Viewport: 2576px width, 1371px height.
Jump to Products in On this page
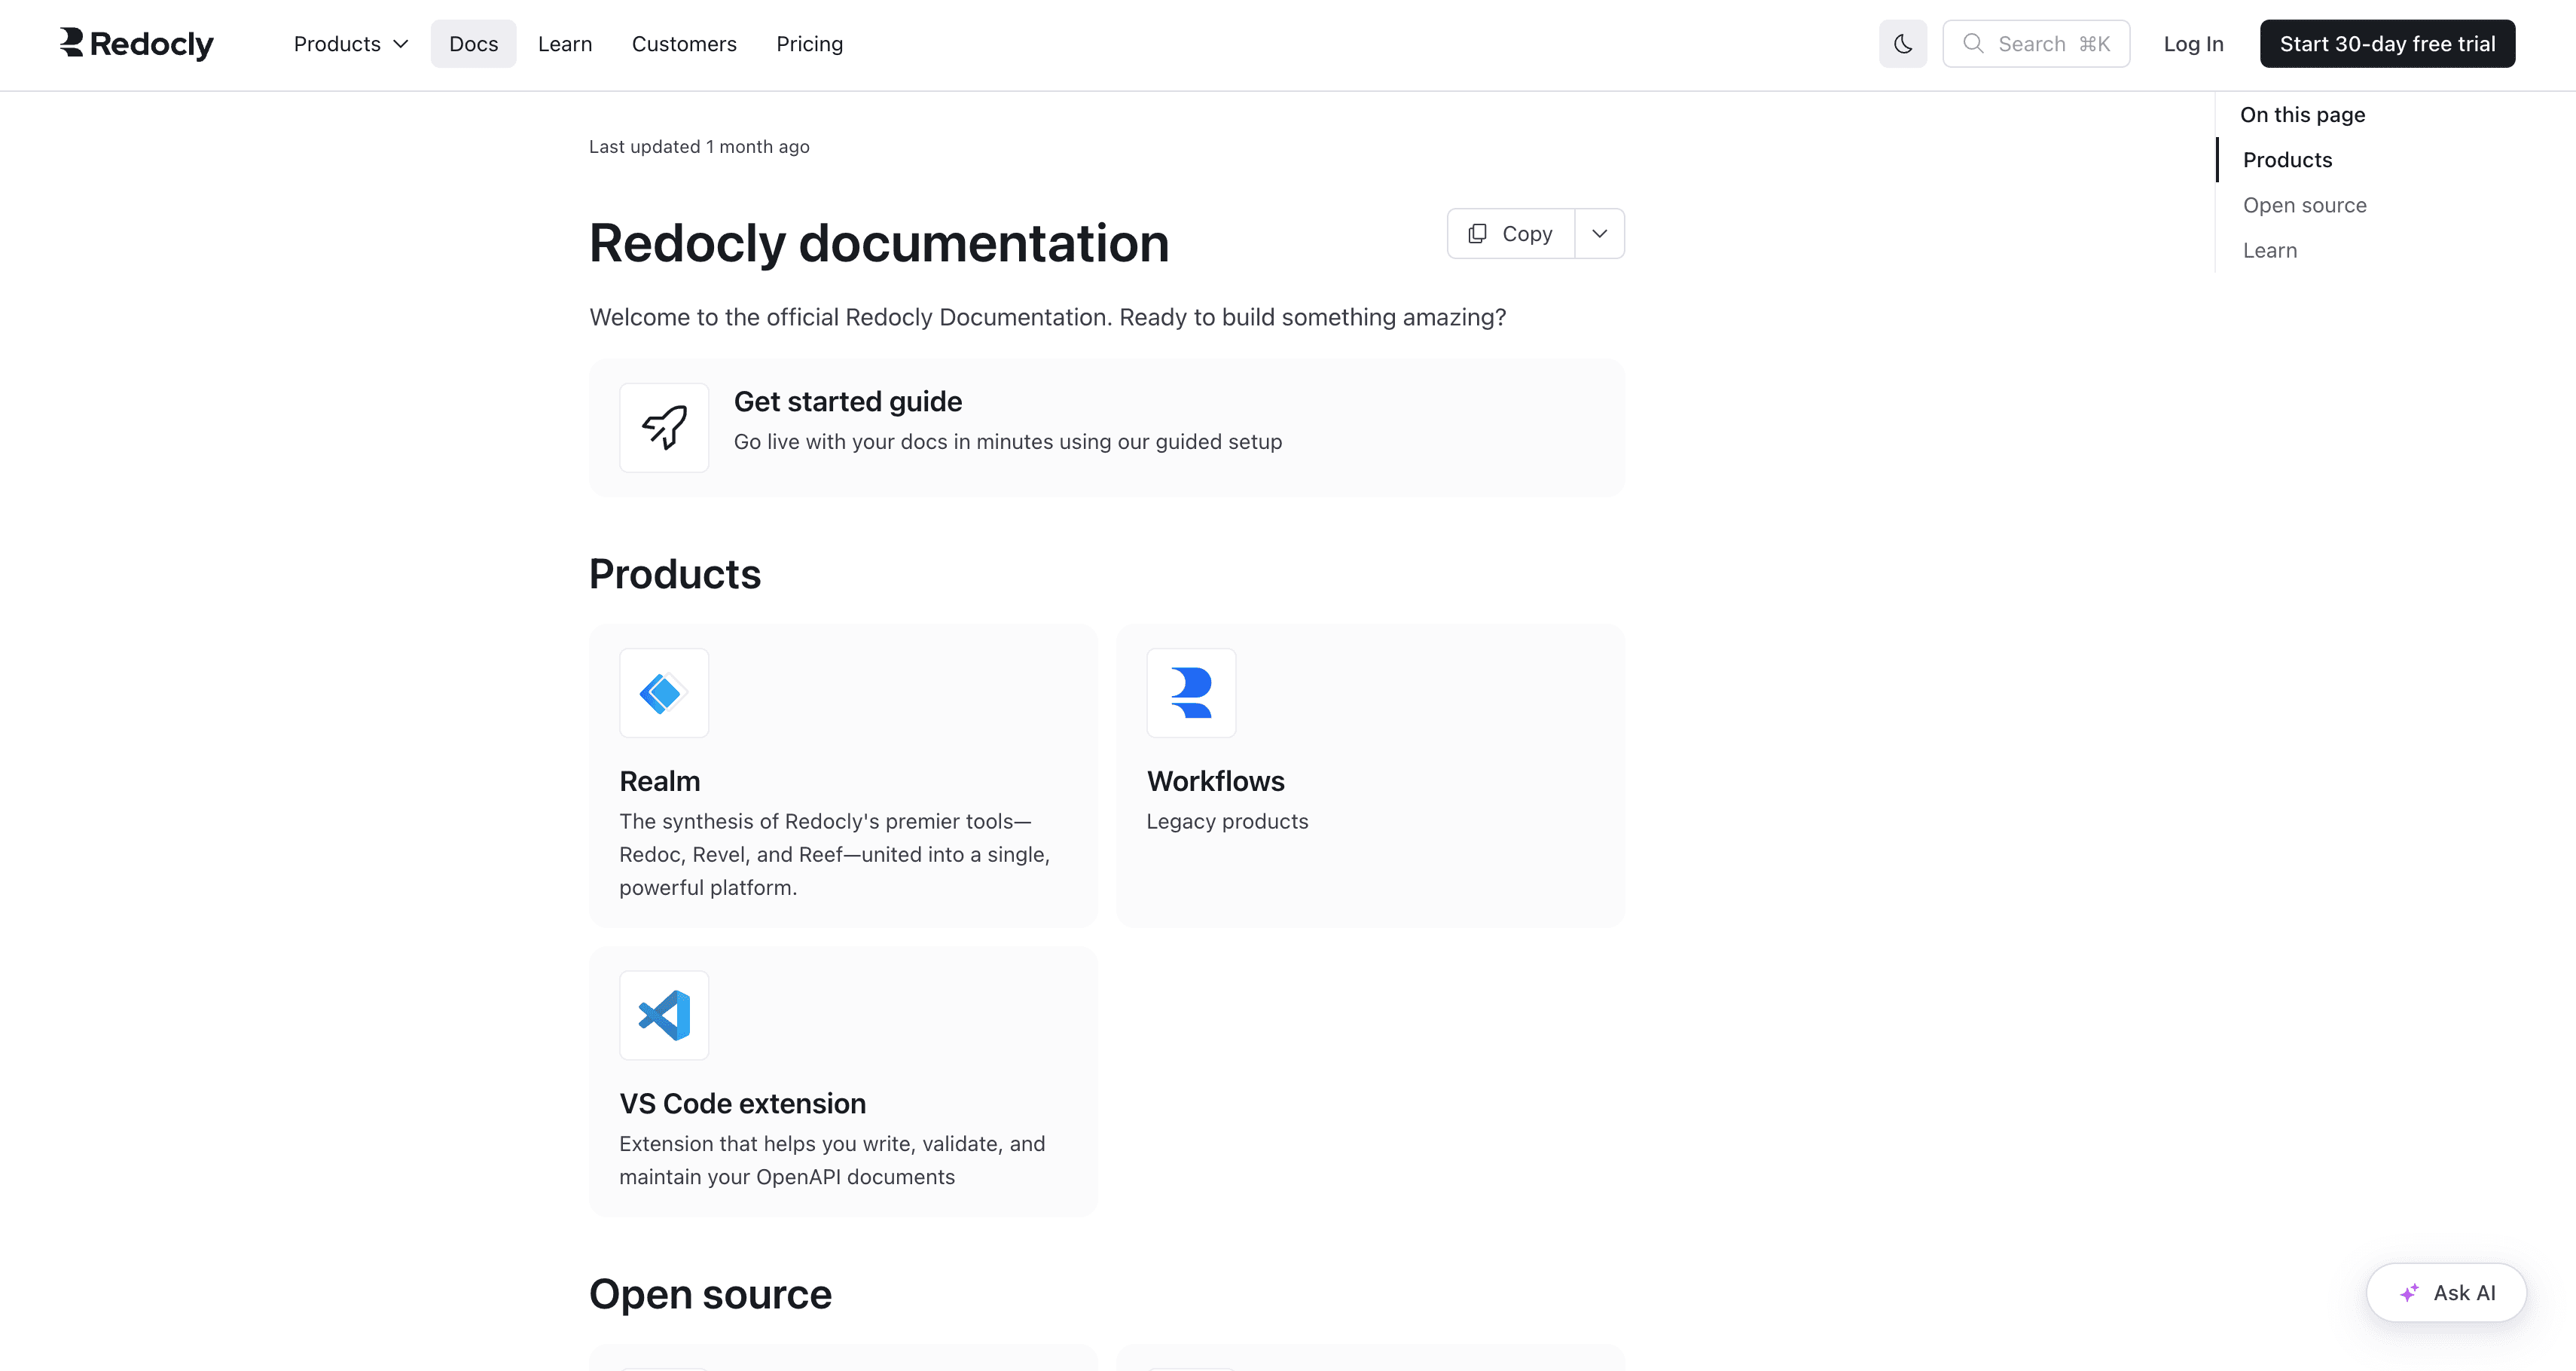click(x=2287, y=160)
